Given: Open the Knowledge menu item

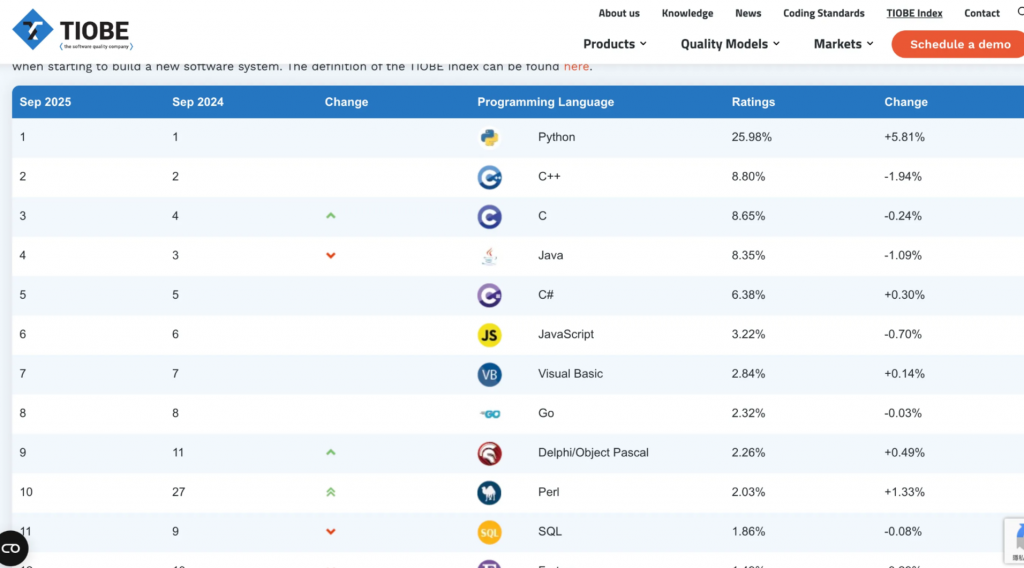Looking at the screenshot, I should pos(687,13).
